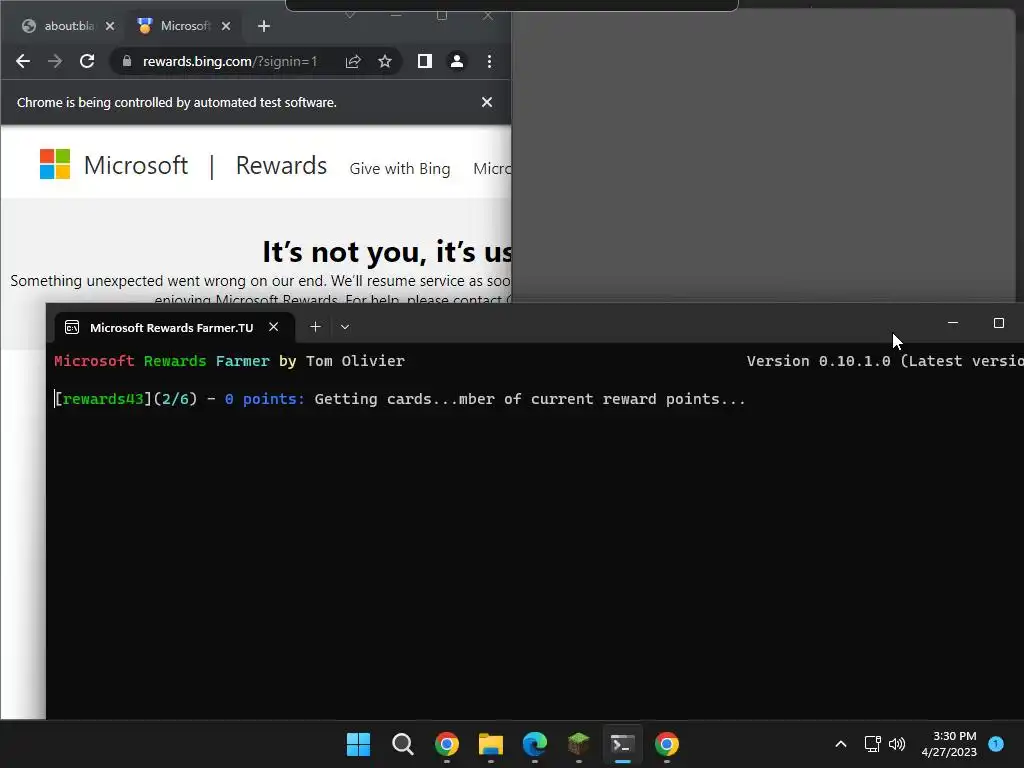Add a new terminal tab
1024x768 pixels.
(315, 327)
